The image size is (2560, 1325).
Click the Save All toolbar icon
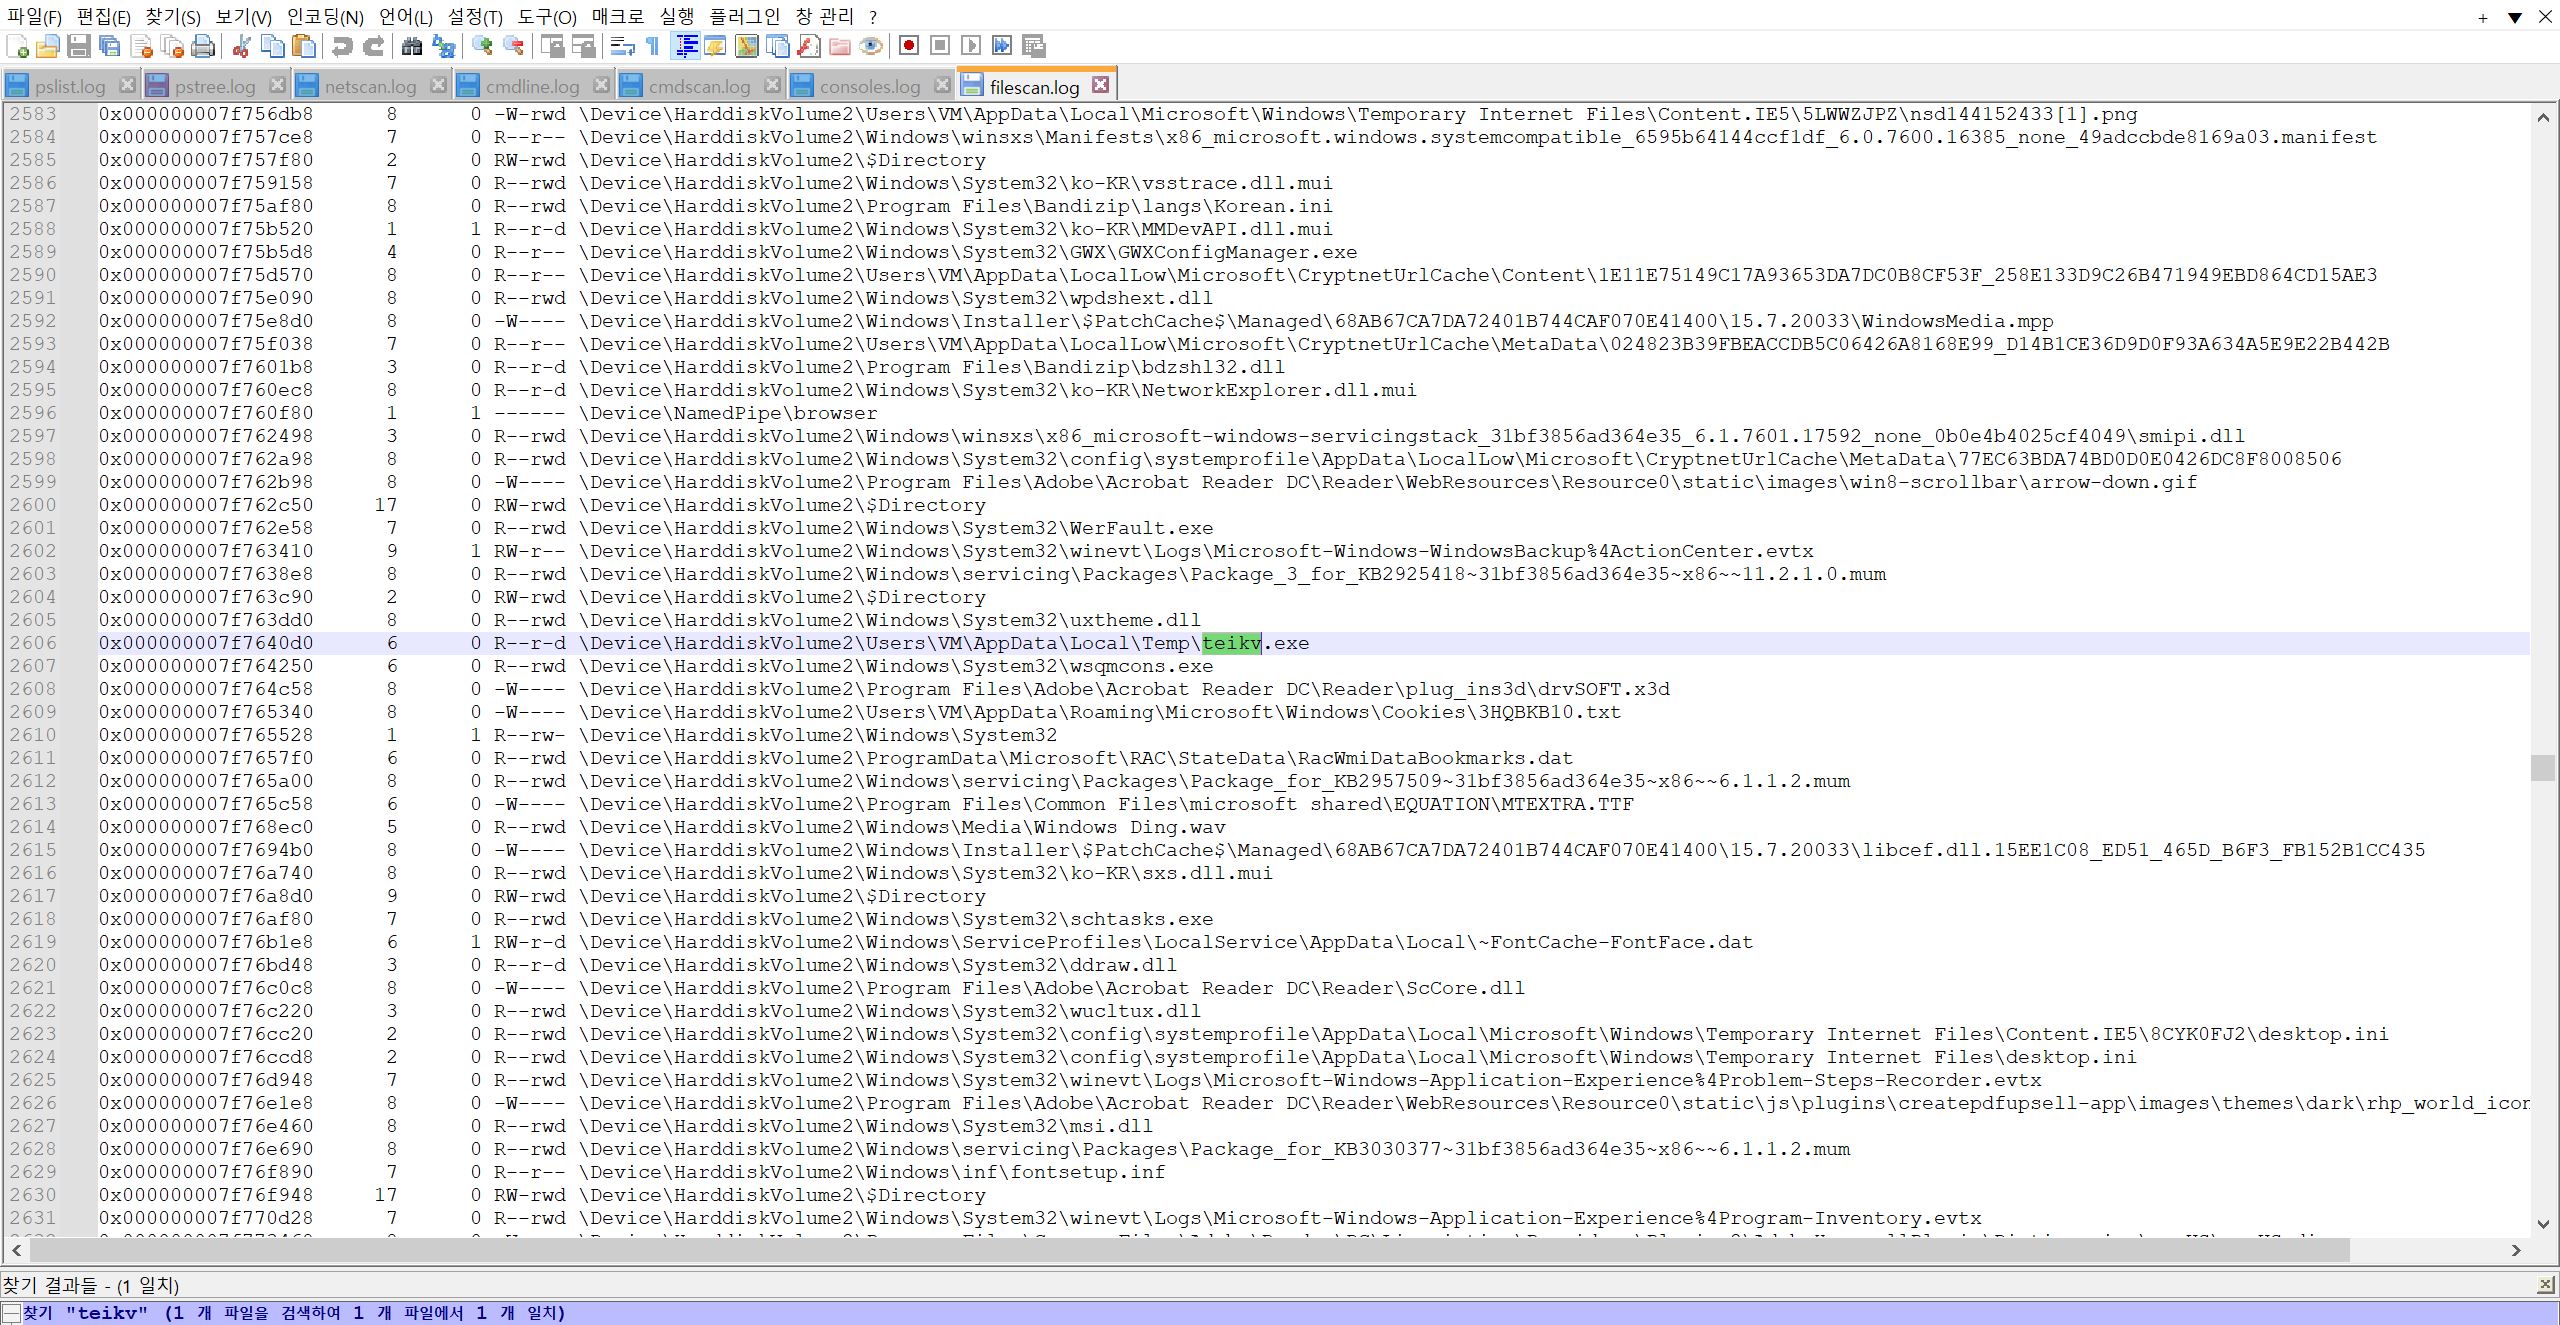click(110, 46)
